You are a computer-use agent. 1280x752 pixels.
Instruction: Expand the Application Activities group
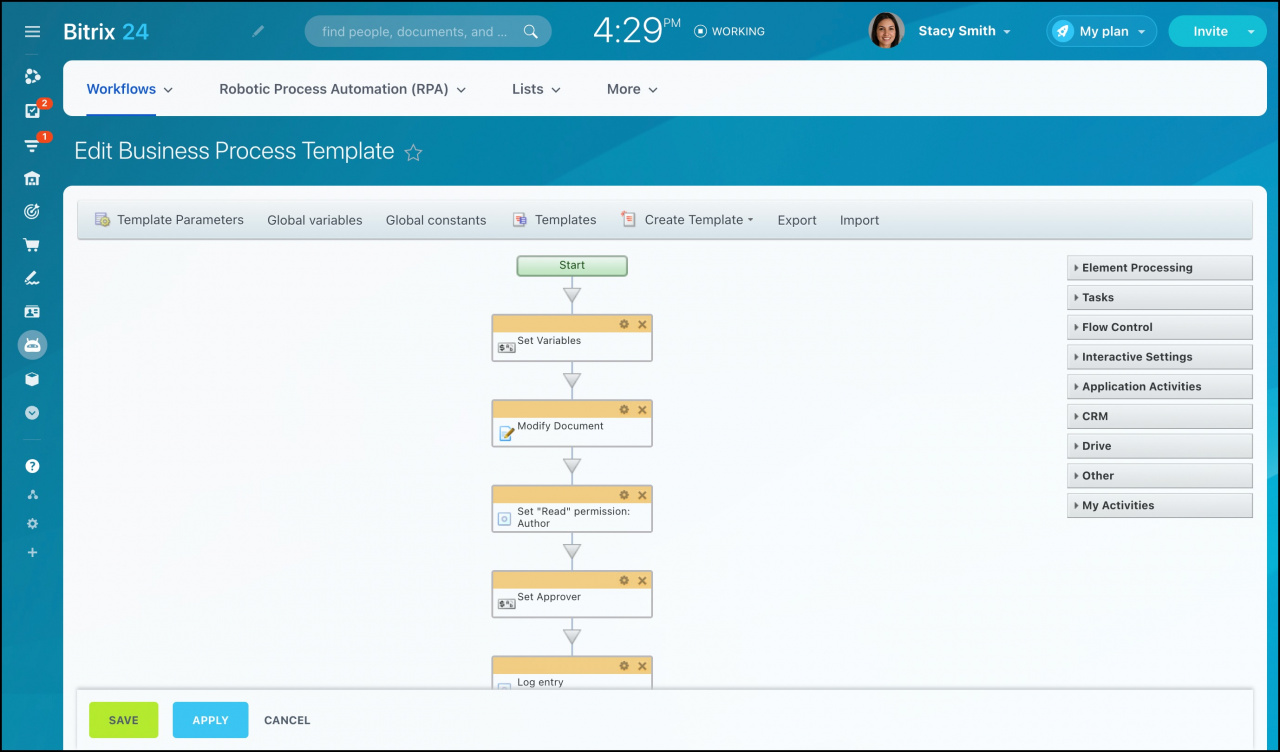1160,387
